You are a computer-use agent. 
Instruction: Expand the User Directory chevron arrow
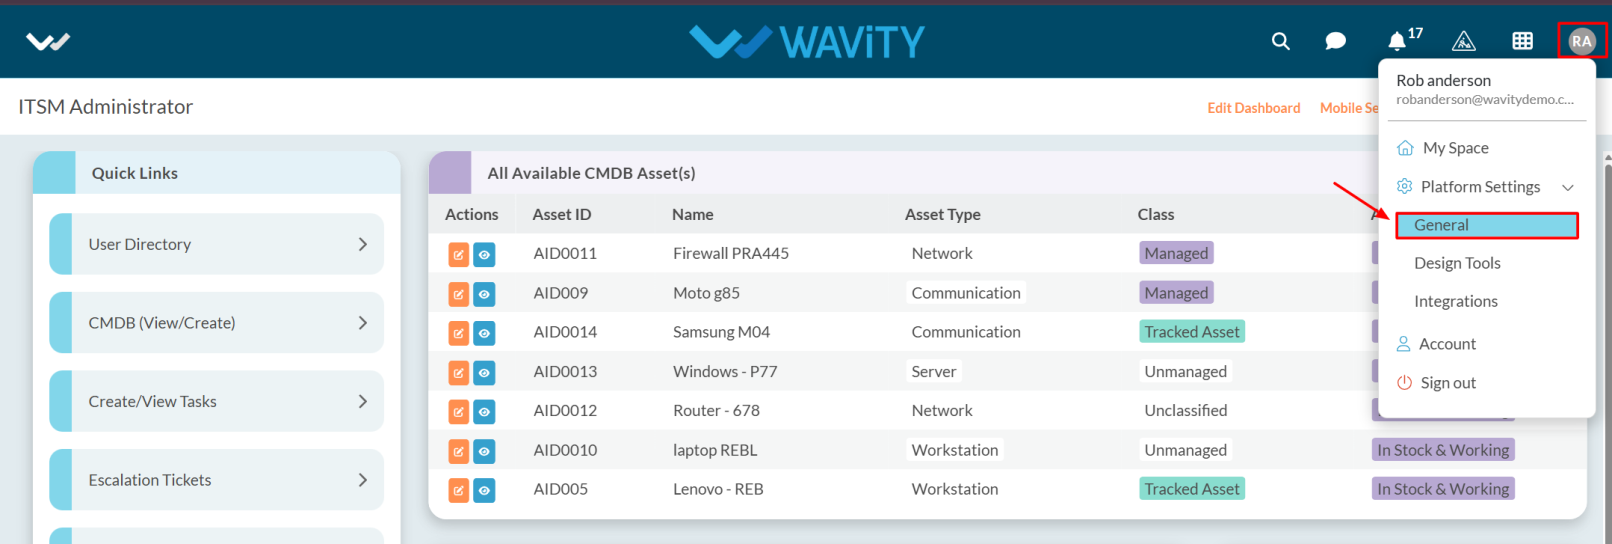(x=362, y=244)
